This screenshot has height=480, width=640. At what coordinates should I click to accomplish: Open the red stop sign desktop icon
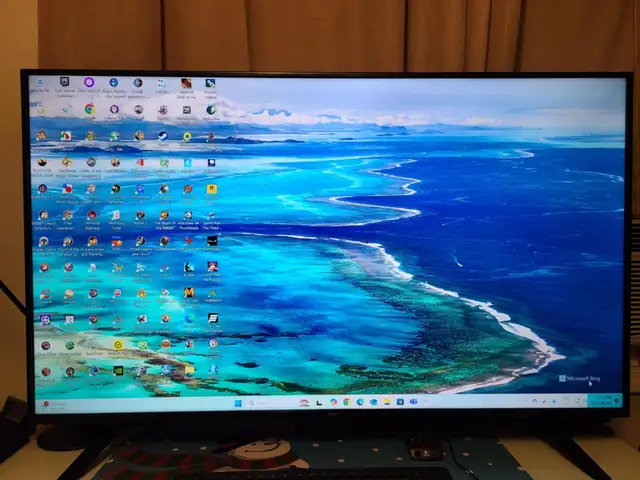click(x=117, y=293)
